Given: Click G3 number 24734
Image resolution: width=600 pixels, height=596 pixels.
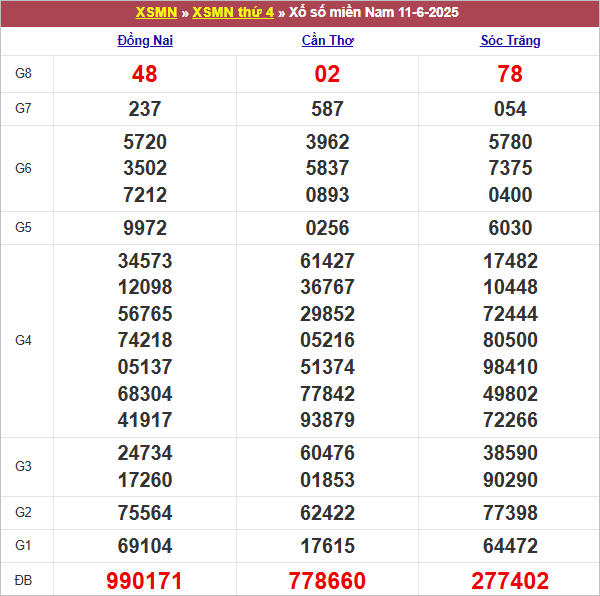Looking at the screenshot, I should (145, 453).
